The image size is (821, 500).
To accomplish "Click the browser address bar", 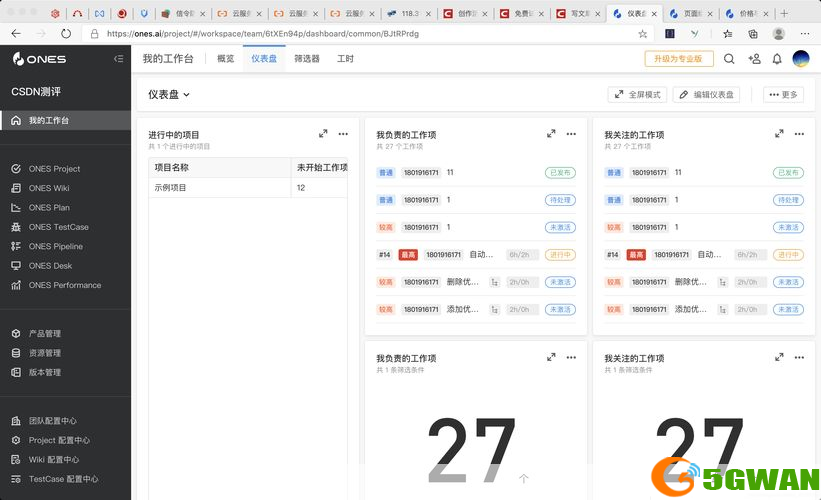I will (367, 34).
